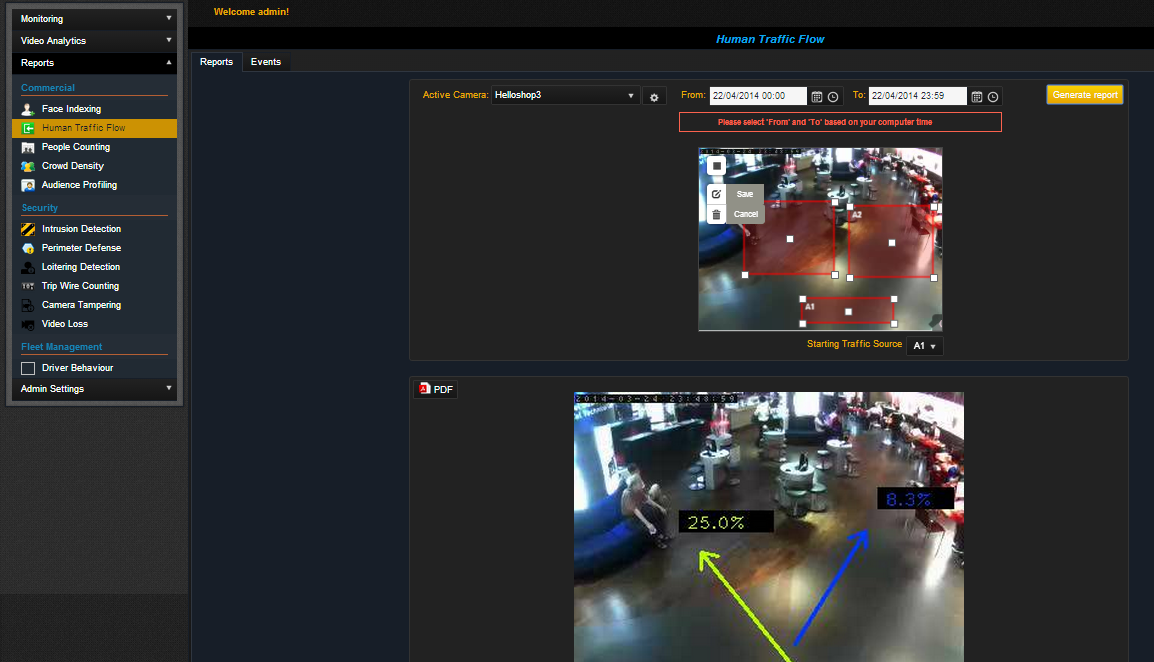Open the From time clock picker
1154x662 pixels.
point(833,96)
